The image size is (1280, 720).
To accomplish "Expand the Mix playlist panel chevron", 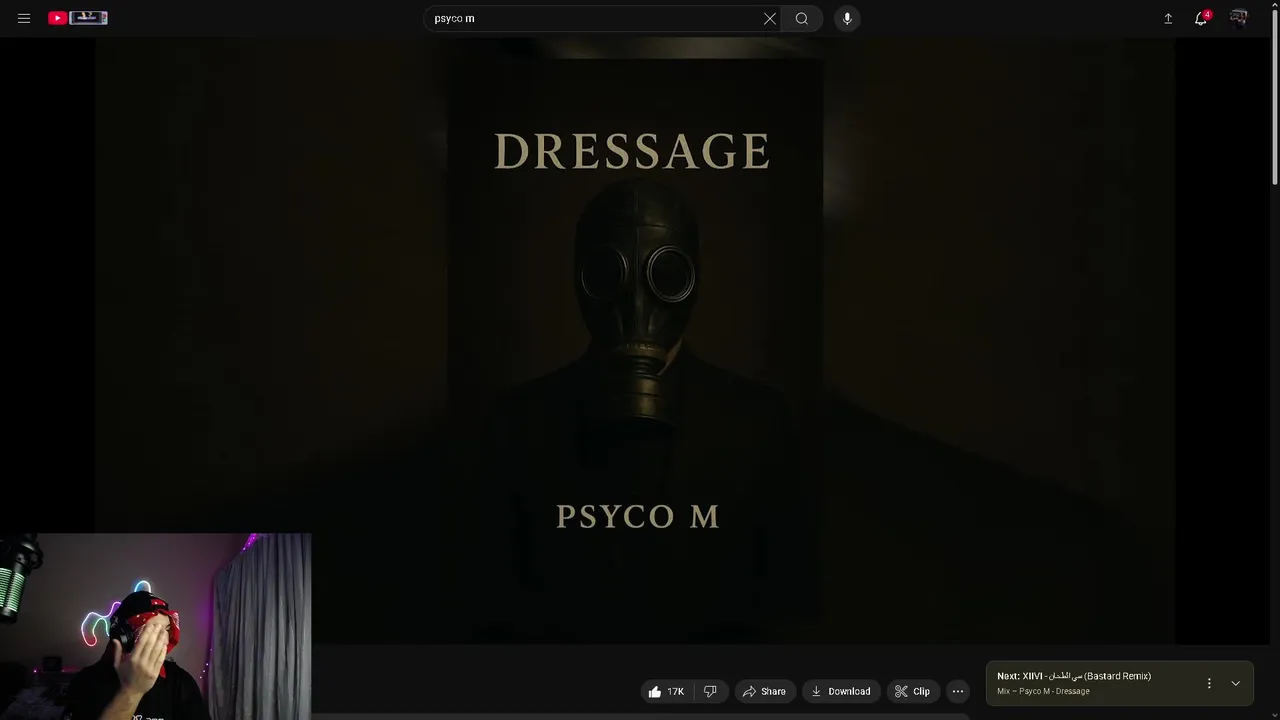I will (1236, 683).
